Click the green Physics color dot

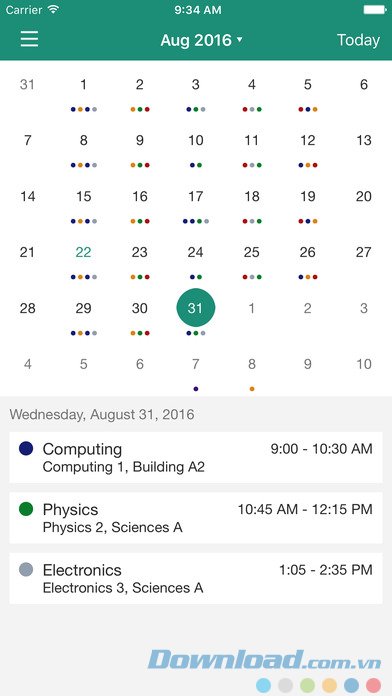[26, 509]
